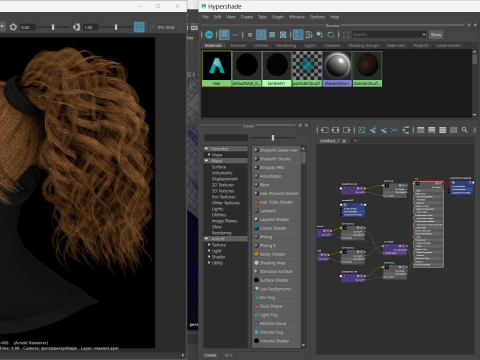Toggle the blue color management button in render view
The height and width of the screenshot is (360, 480).
click(x=139, y=27)
